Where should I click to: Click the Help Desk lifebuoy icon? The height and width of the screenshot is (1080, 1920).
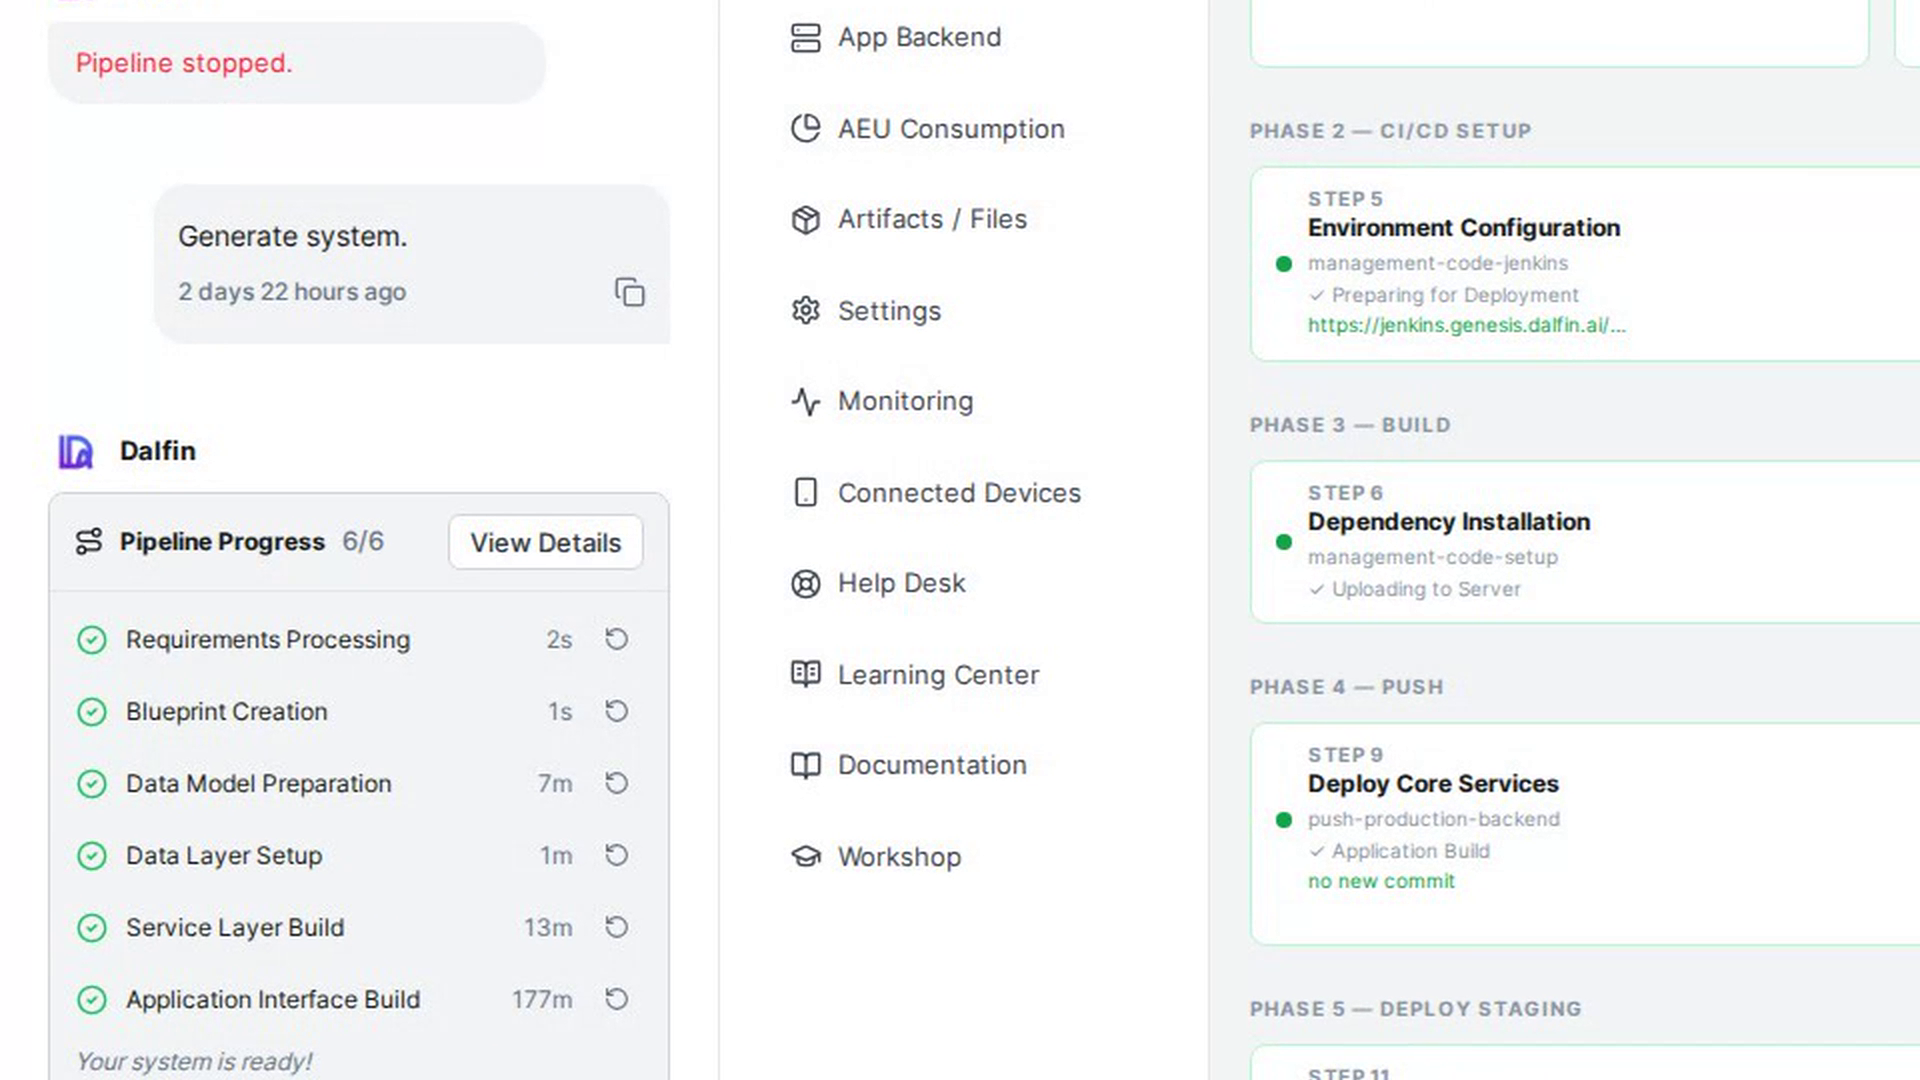(805, 583)
